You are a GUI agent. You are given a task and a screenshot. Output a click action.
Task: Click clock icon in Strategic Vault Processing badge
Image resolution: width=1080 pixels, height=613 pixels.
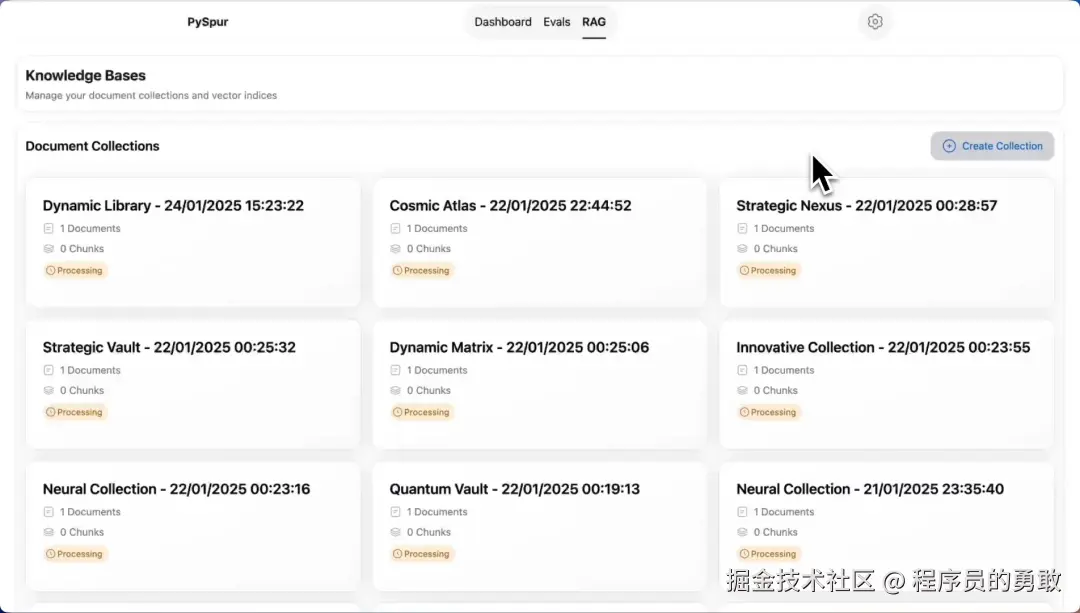[50, 412]
